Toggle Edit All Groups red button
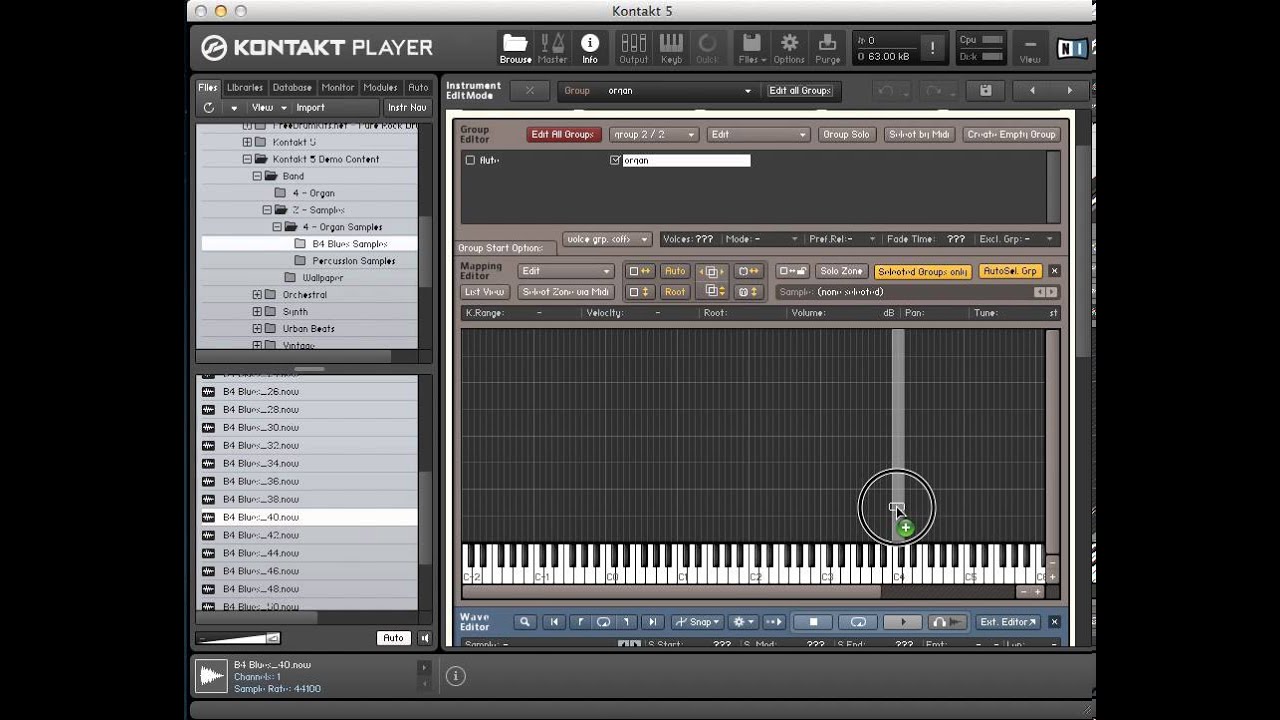The height and width of the screenshot is (720, 1280). (x=562, y=134)
